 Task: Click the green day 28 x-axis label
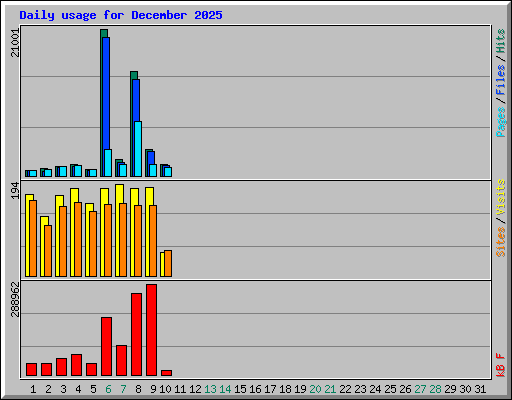click(x=435, y=389)
